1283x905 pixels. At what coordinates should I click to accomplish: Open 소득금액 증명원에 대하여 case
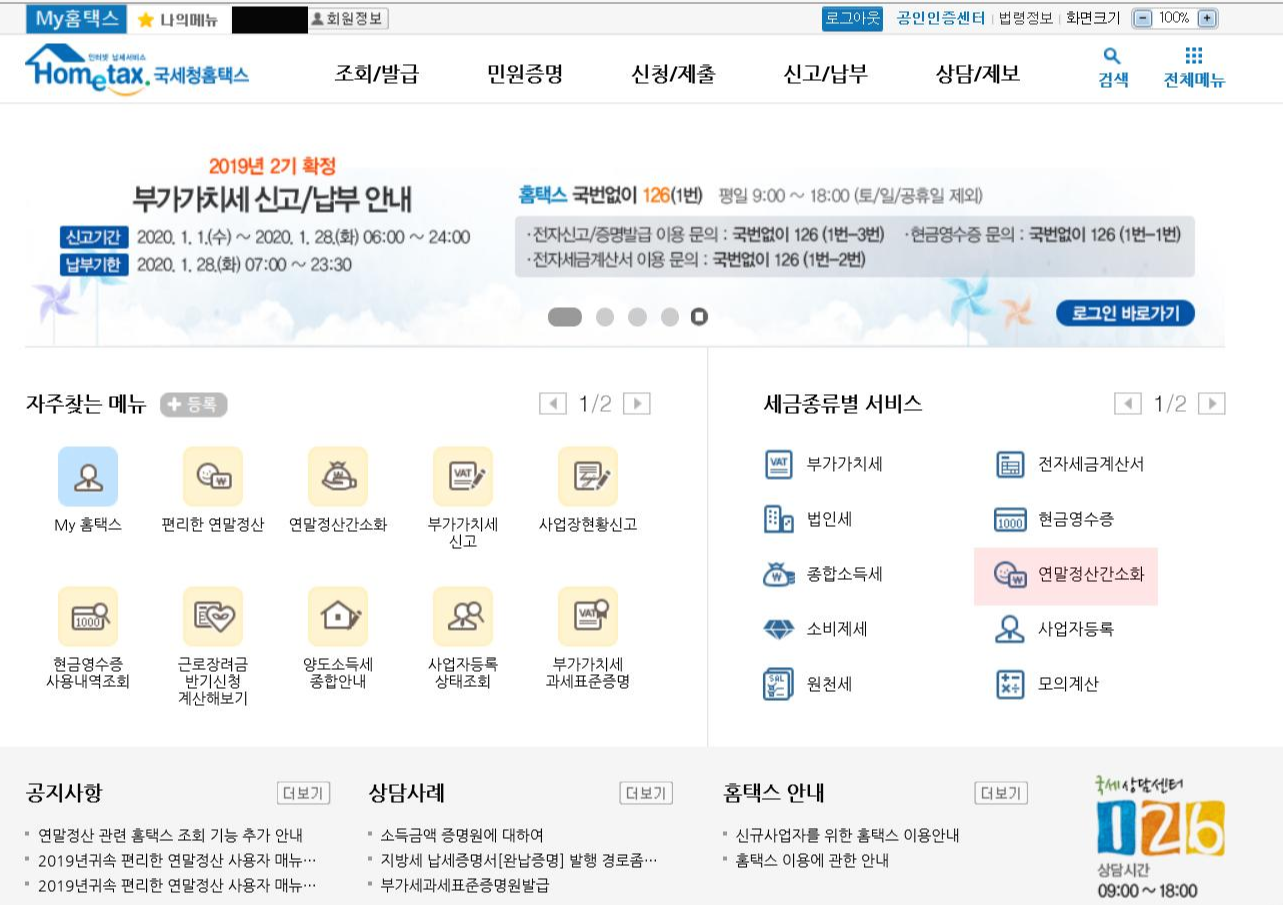click(x=461, y=835)
